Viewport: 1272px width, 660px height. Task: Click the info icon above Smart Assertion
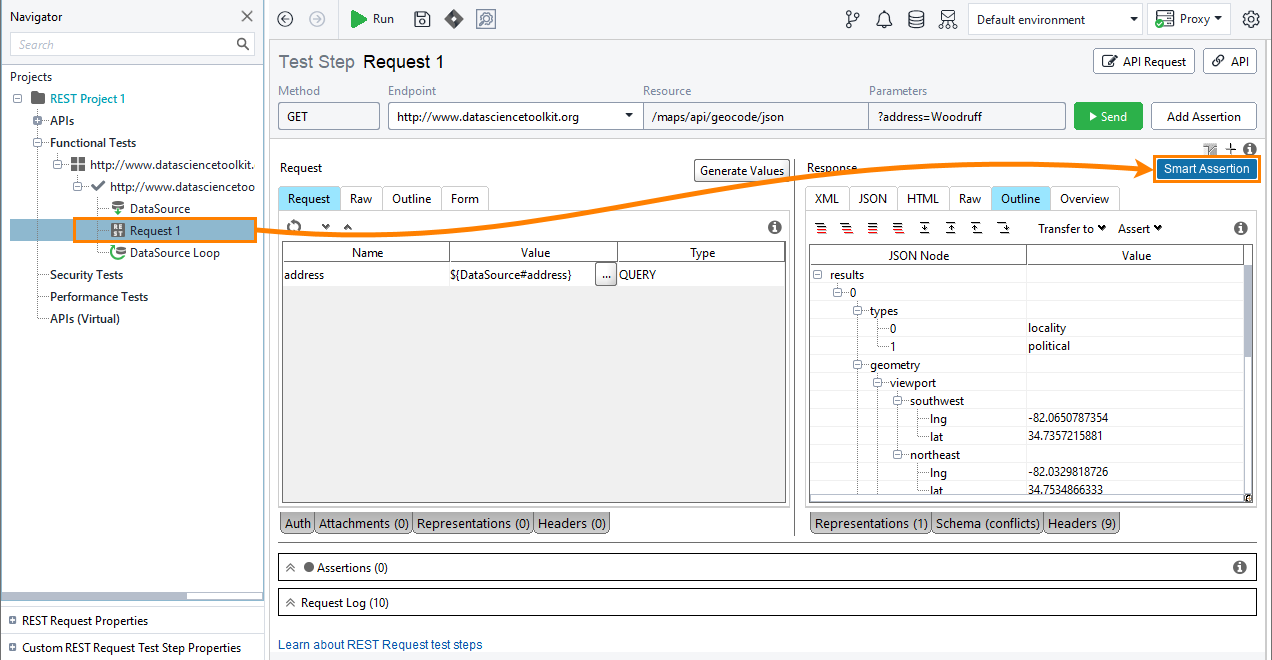(x=1250, y=149)
